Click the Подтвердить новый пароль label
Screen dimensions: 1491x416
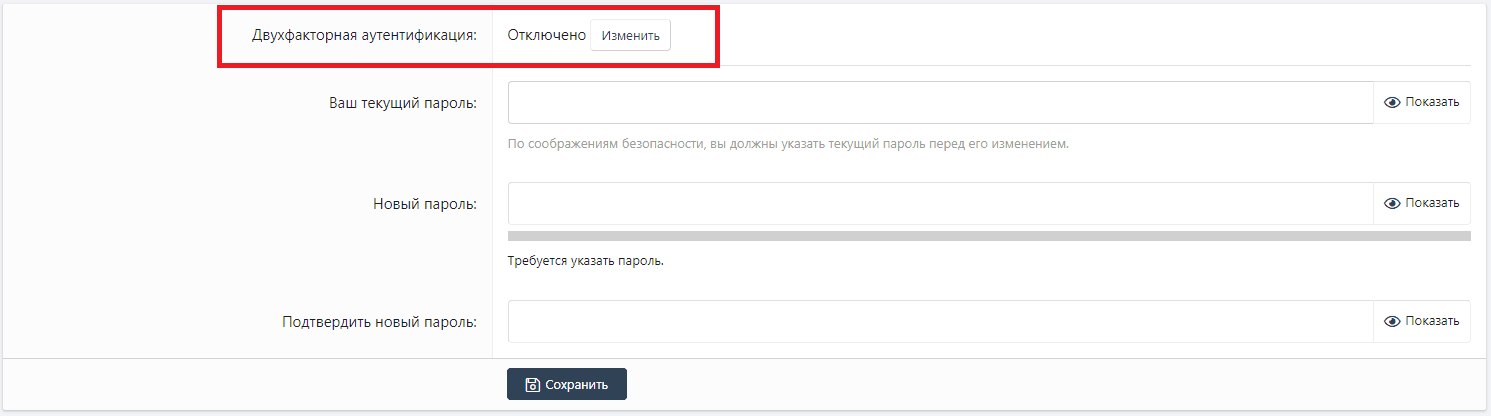(380, 321)
